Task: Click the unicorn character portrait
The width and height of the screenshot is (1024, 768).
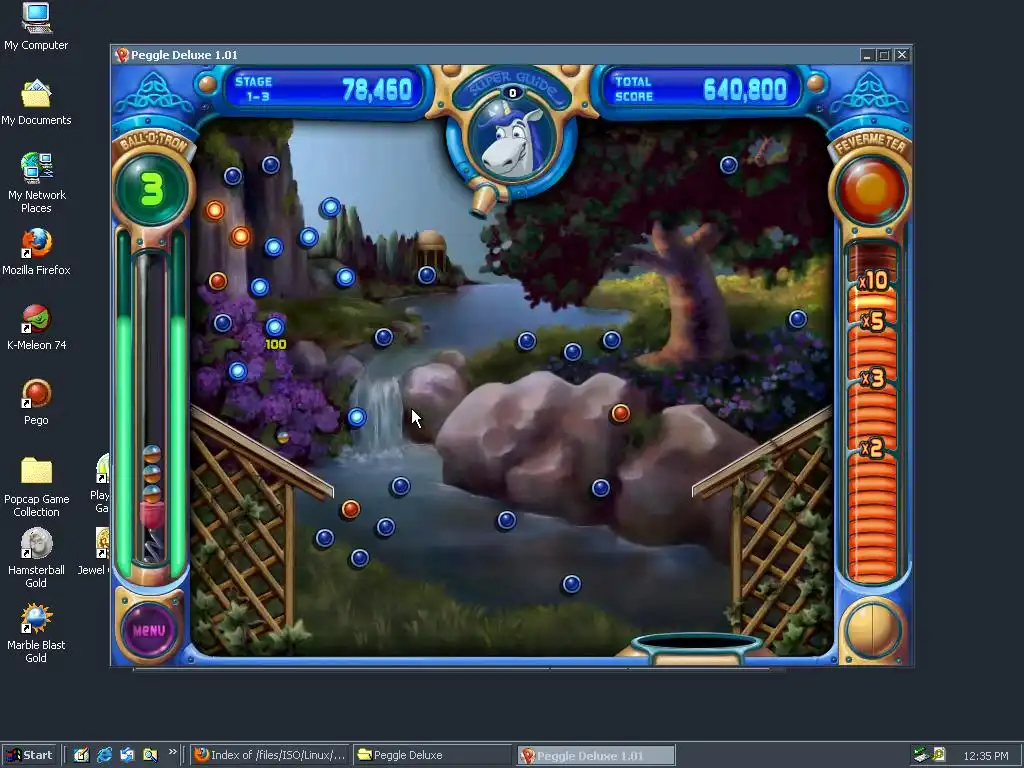Action: coord(513,141)
